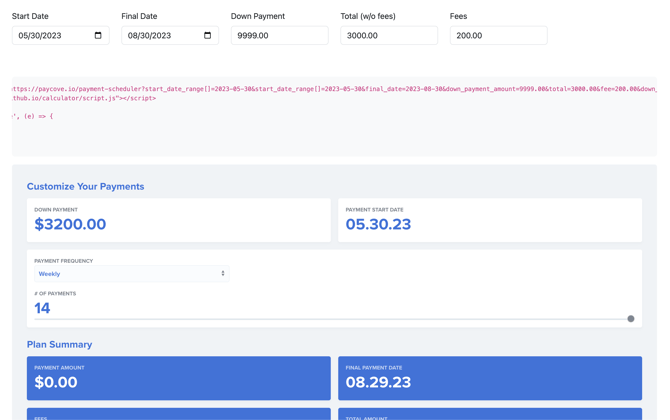Screen dimensions: 670x420
Task: Open the Start Date calendar picker icon
Action: pos(98,35)
